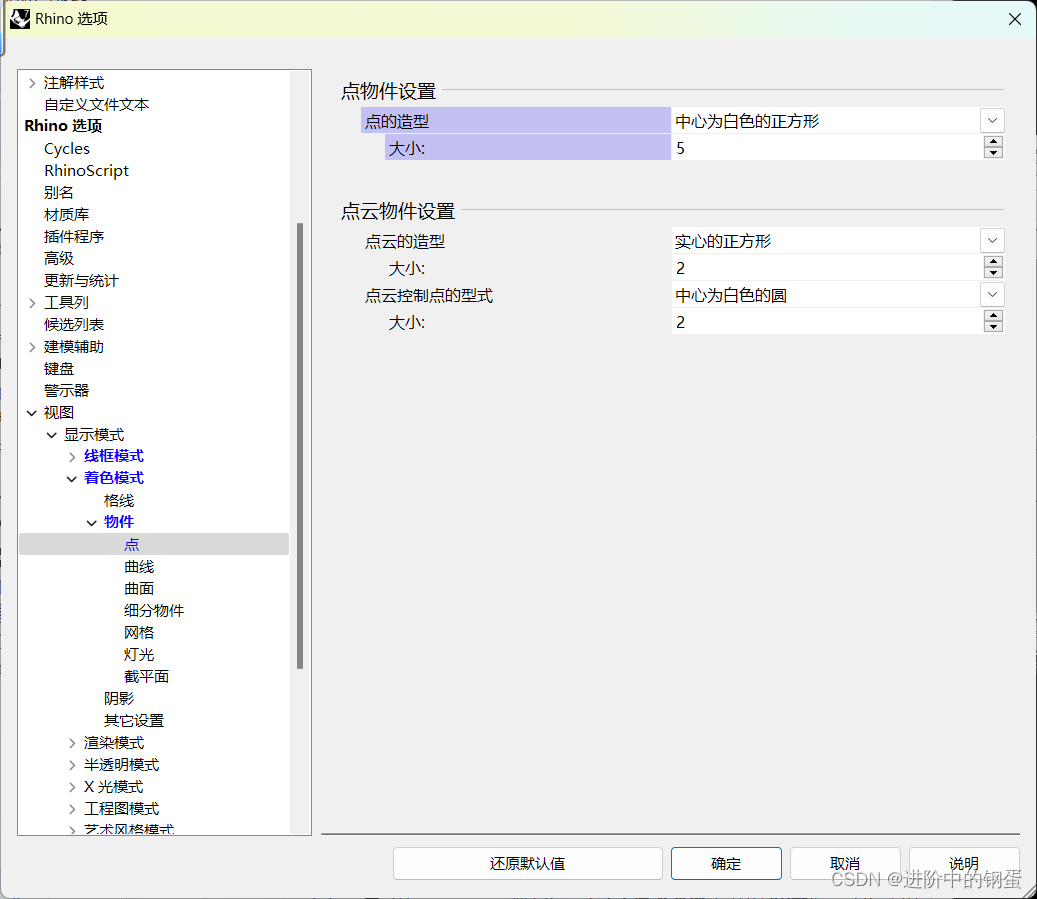The width and height of the screenshot is (1037, 899).
Task: Open the 材质库 options page
Action: (x=66, y=214)
